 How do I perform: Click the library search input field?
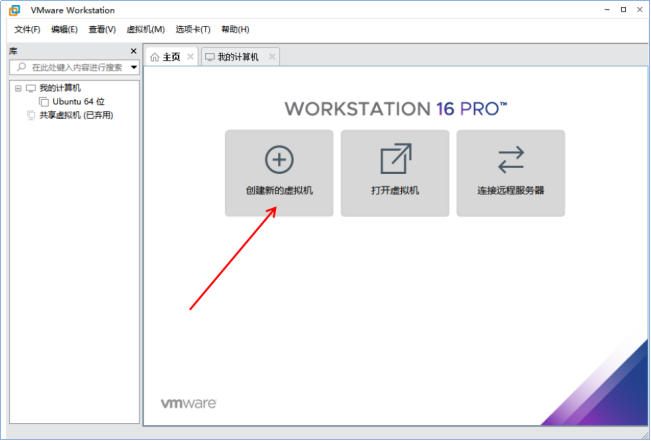point(74,67)
